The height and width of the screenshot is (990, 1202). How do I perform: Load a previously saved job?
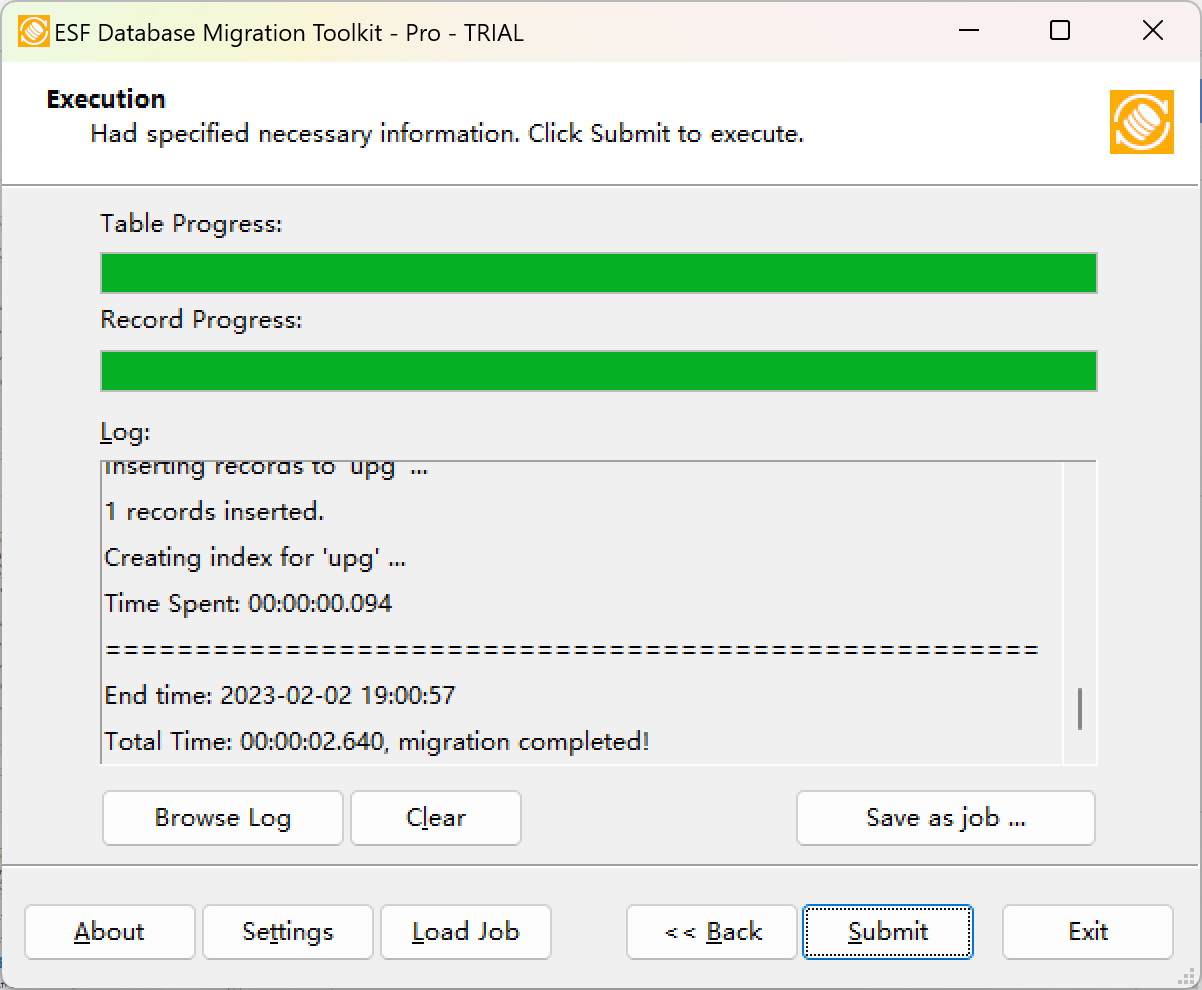(465, 931)
